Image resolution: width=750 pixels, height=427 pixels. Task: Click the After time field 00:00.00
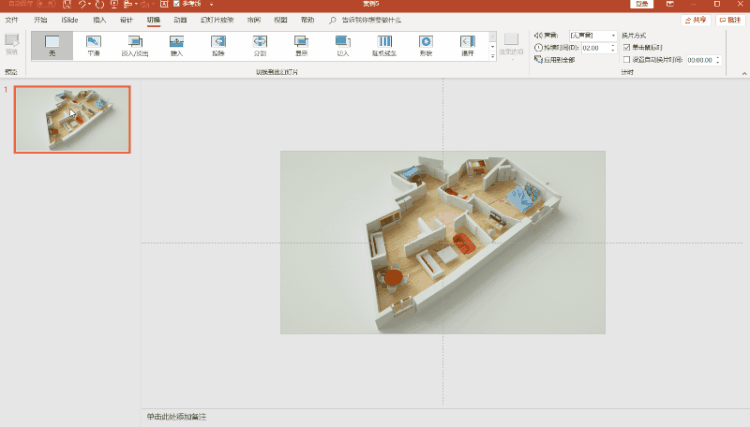(700, 60)
